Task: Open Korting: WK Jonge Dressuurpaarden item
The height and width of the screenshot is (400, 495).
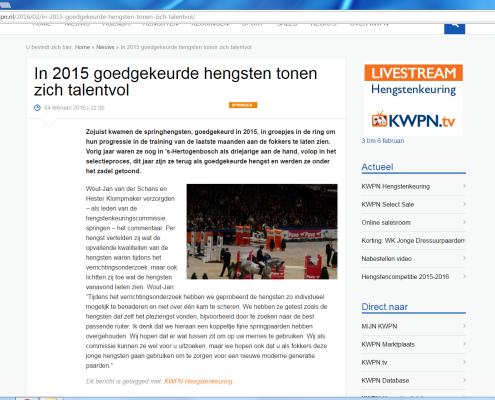Action: [x=413, y=241]
